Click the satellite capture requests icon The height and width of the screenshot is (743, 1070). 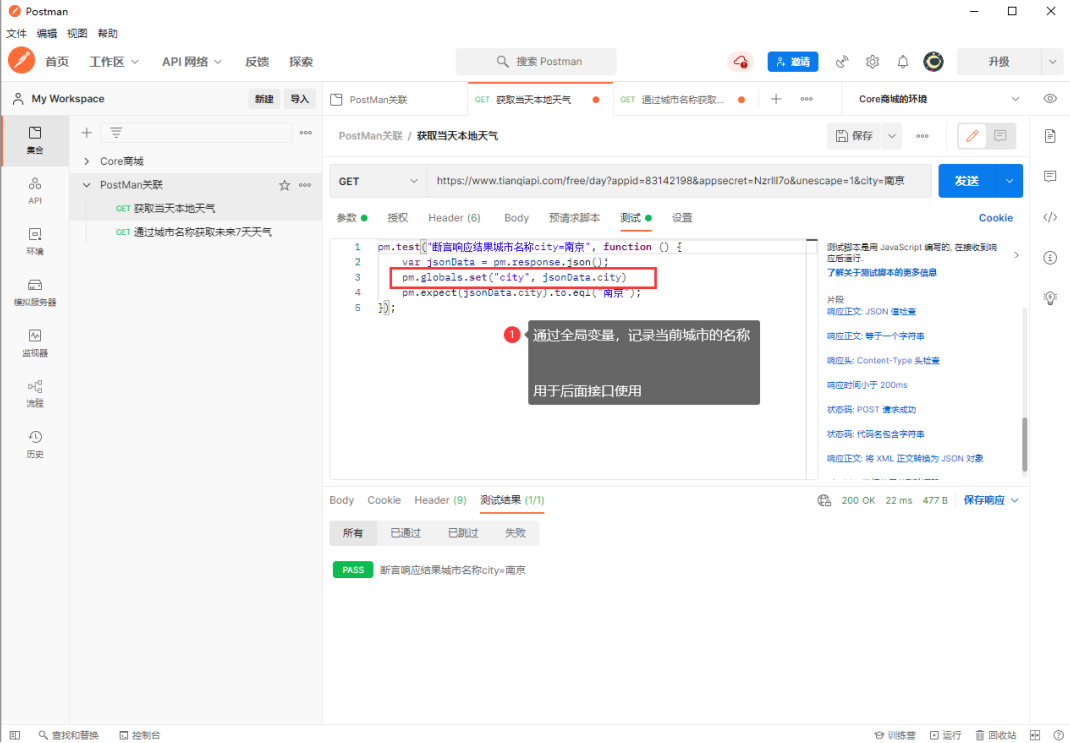coord(842,61)
